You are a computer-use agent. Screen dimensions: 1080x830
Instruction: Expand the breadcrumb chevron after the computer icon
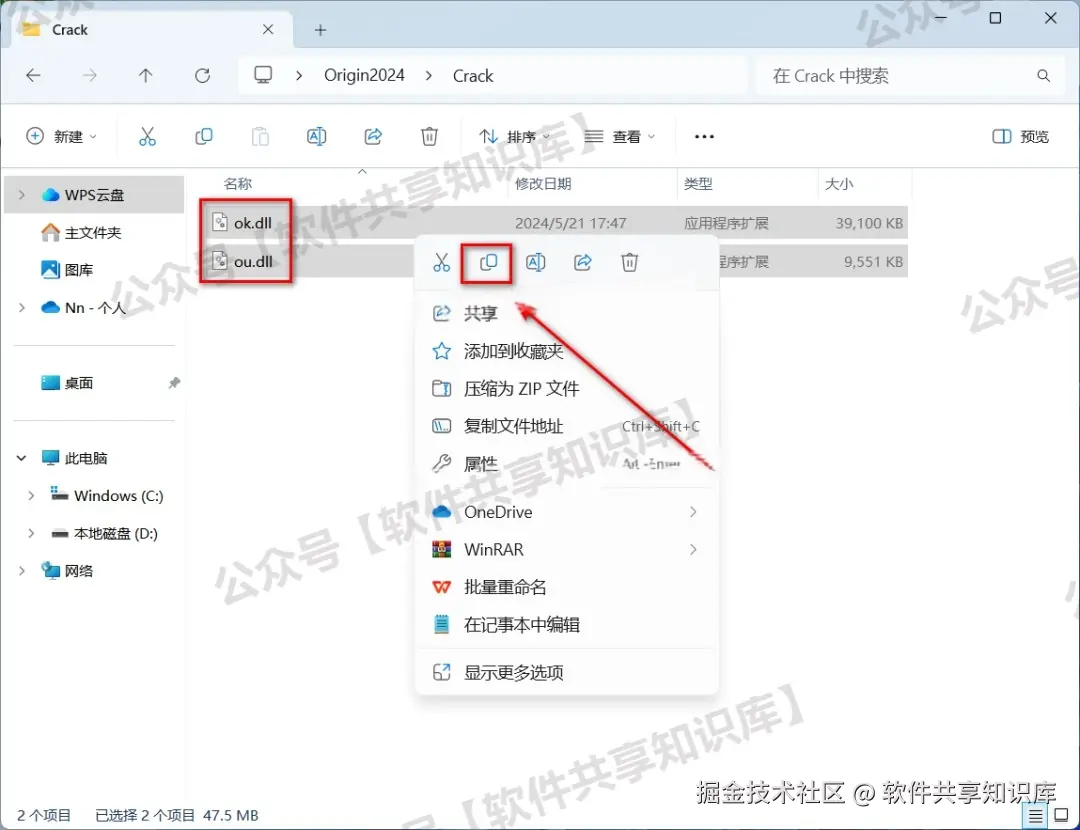[x=299, y=76]
